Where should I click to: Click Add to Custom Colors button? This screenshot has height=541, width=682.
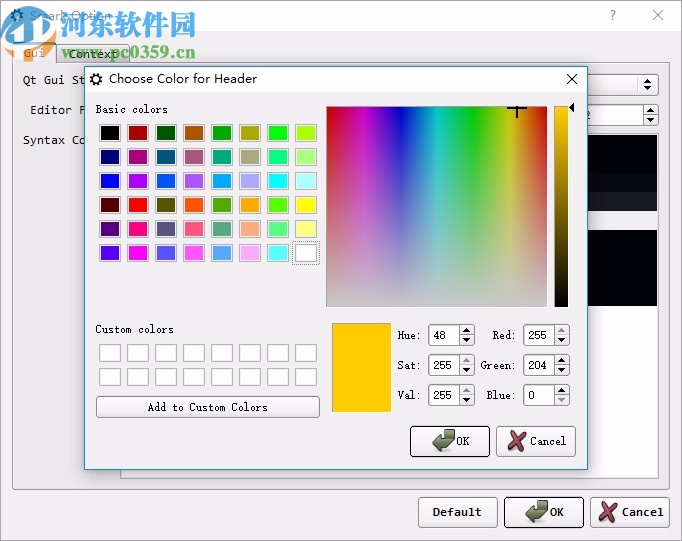tap(208, 407)
